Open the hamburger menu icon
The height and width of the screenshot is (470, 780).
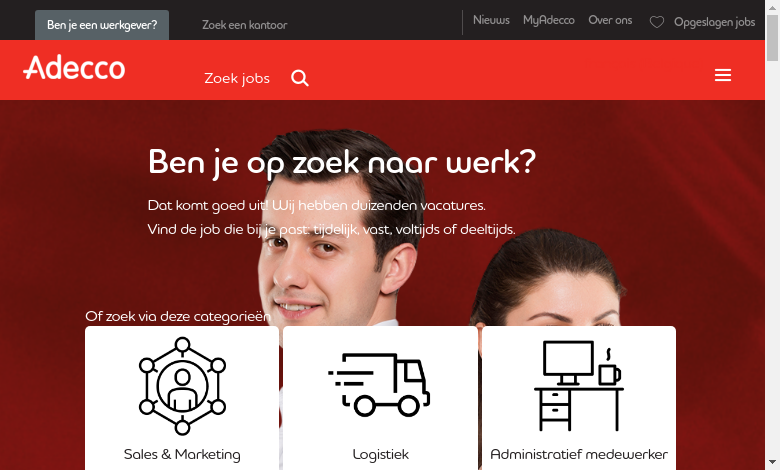pyautogui.click(x=723, y=75)
